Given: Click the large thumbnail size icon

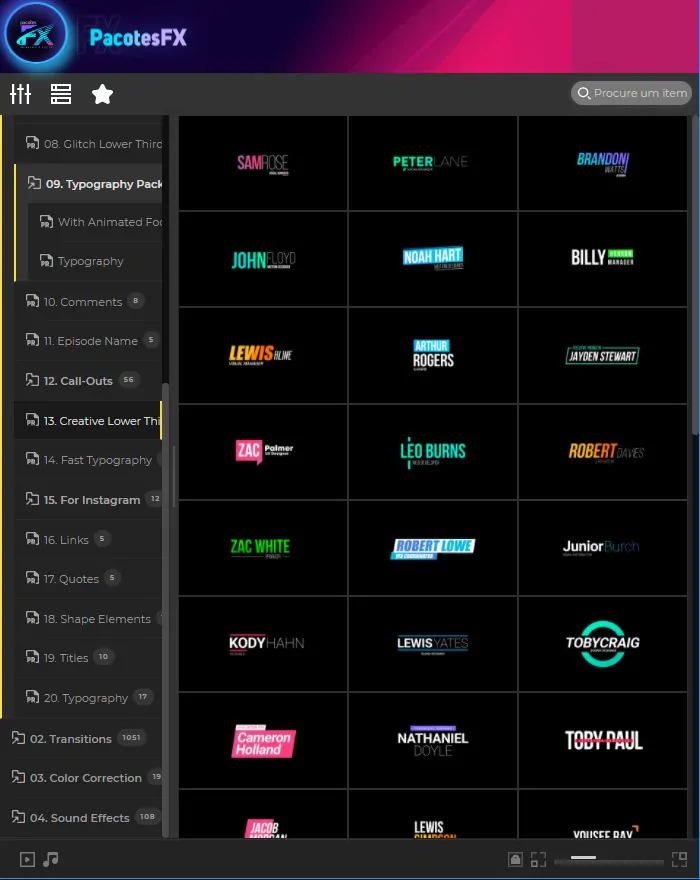Looking at the screenshot, I should (x=679, y=859).
